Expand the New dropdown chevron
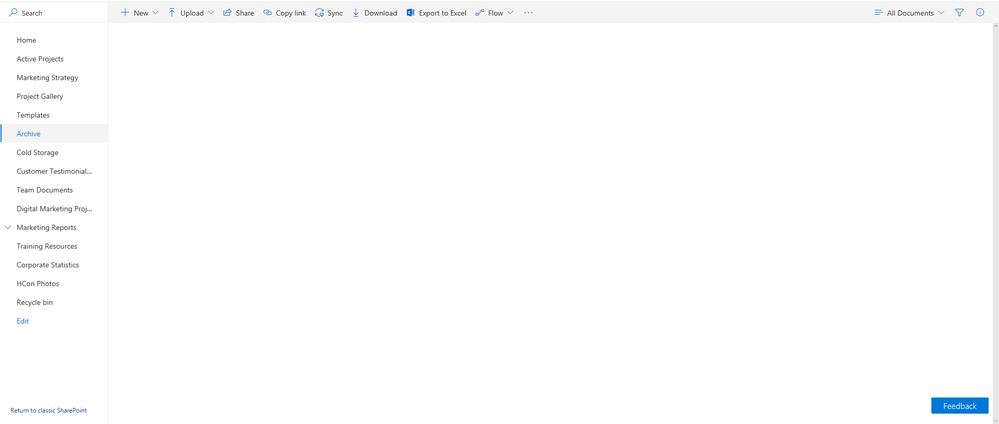 (155, 13)
